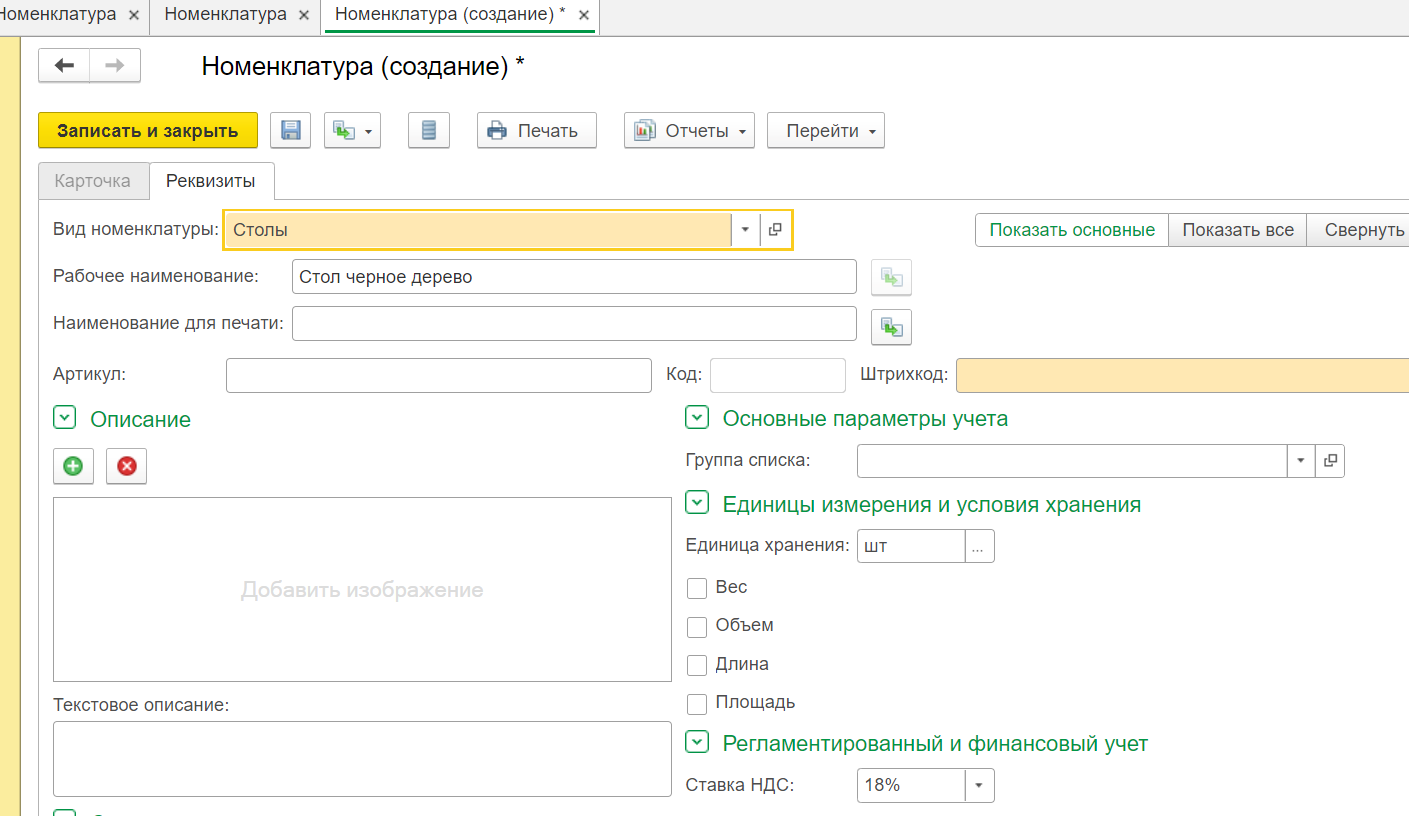Click the Показать все button
Viewport: 1409px width, 816px height.
[x=1237, y=230]
